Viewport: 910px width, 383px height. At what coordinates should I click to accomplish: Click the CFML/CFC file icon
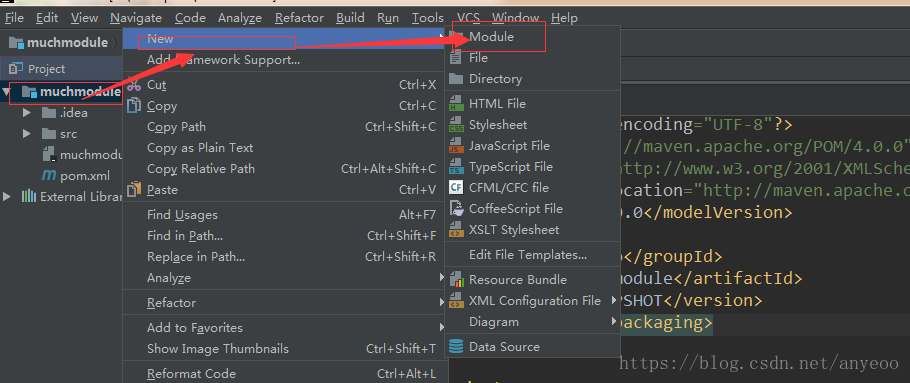coord(457,187)
